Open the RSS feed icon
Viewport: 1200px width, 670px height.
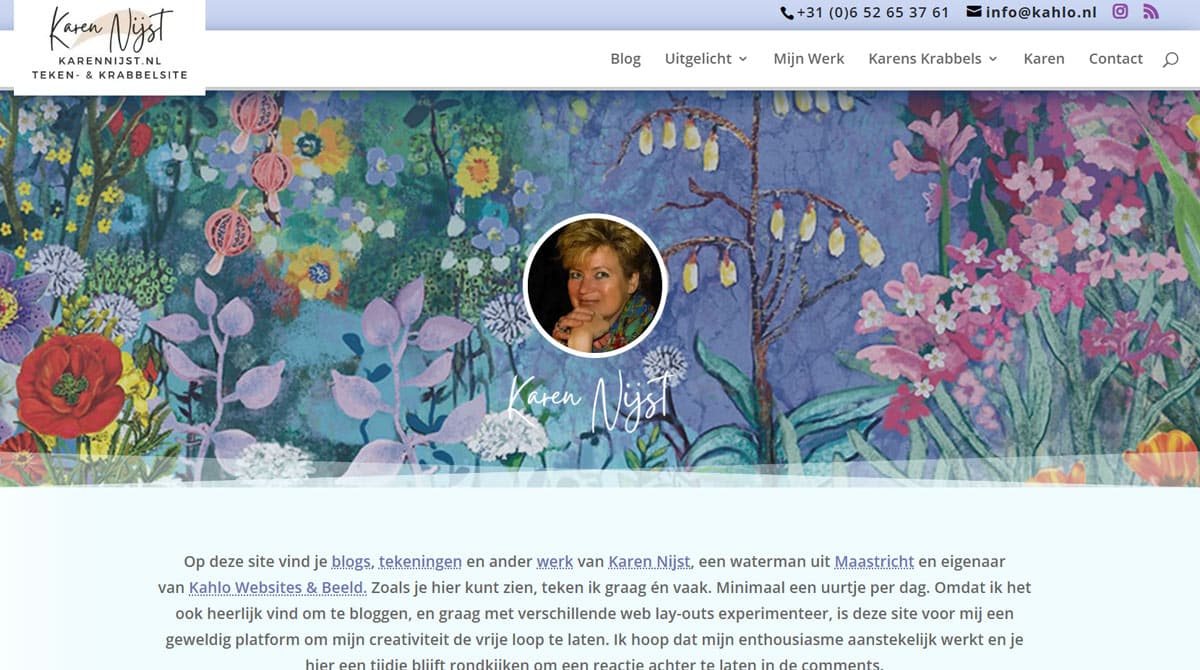(x=1151, y=12)
